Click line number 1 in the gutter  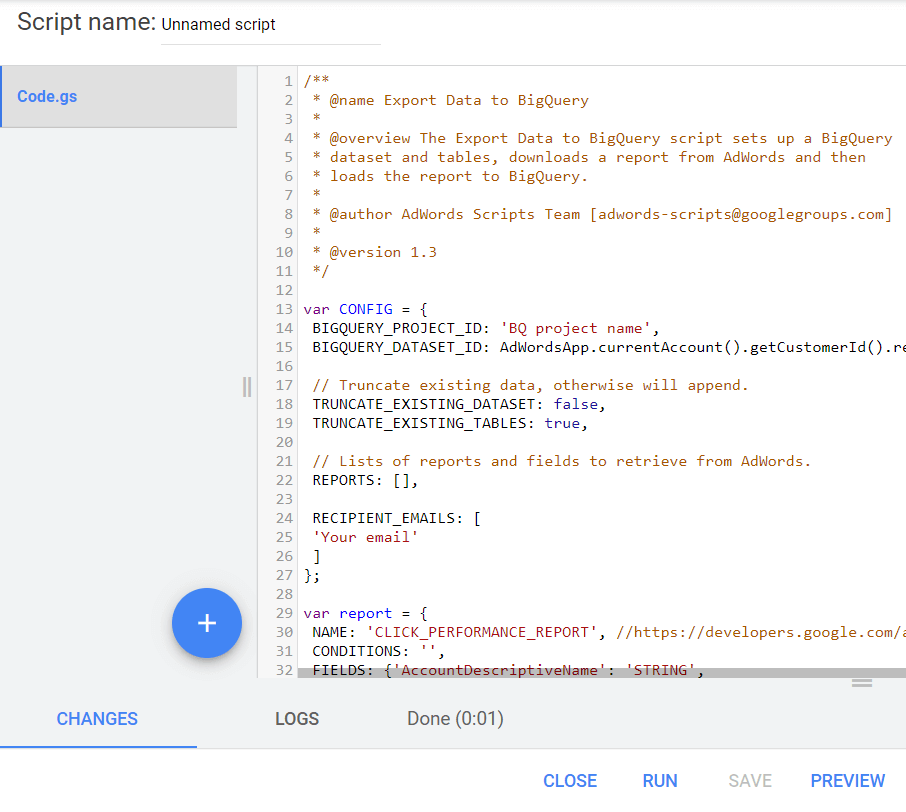287,81
